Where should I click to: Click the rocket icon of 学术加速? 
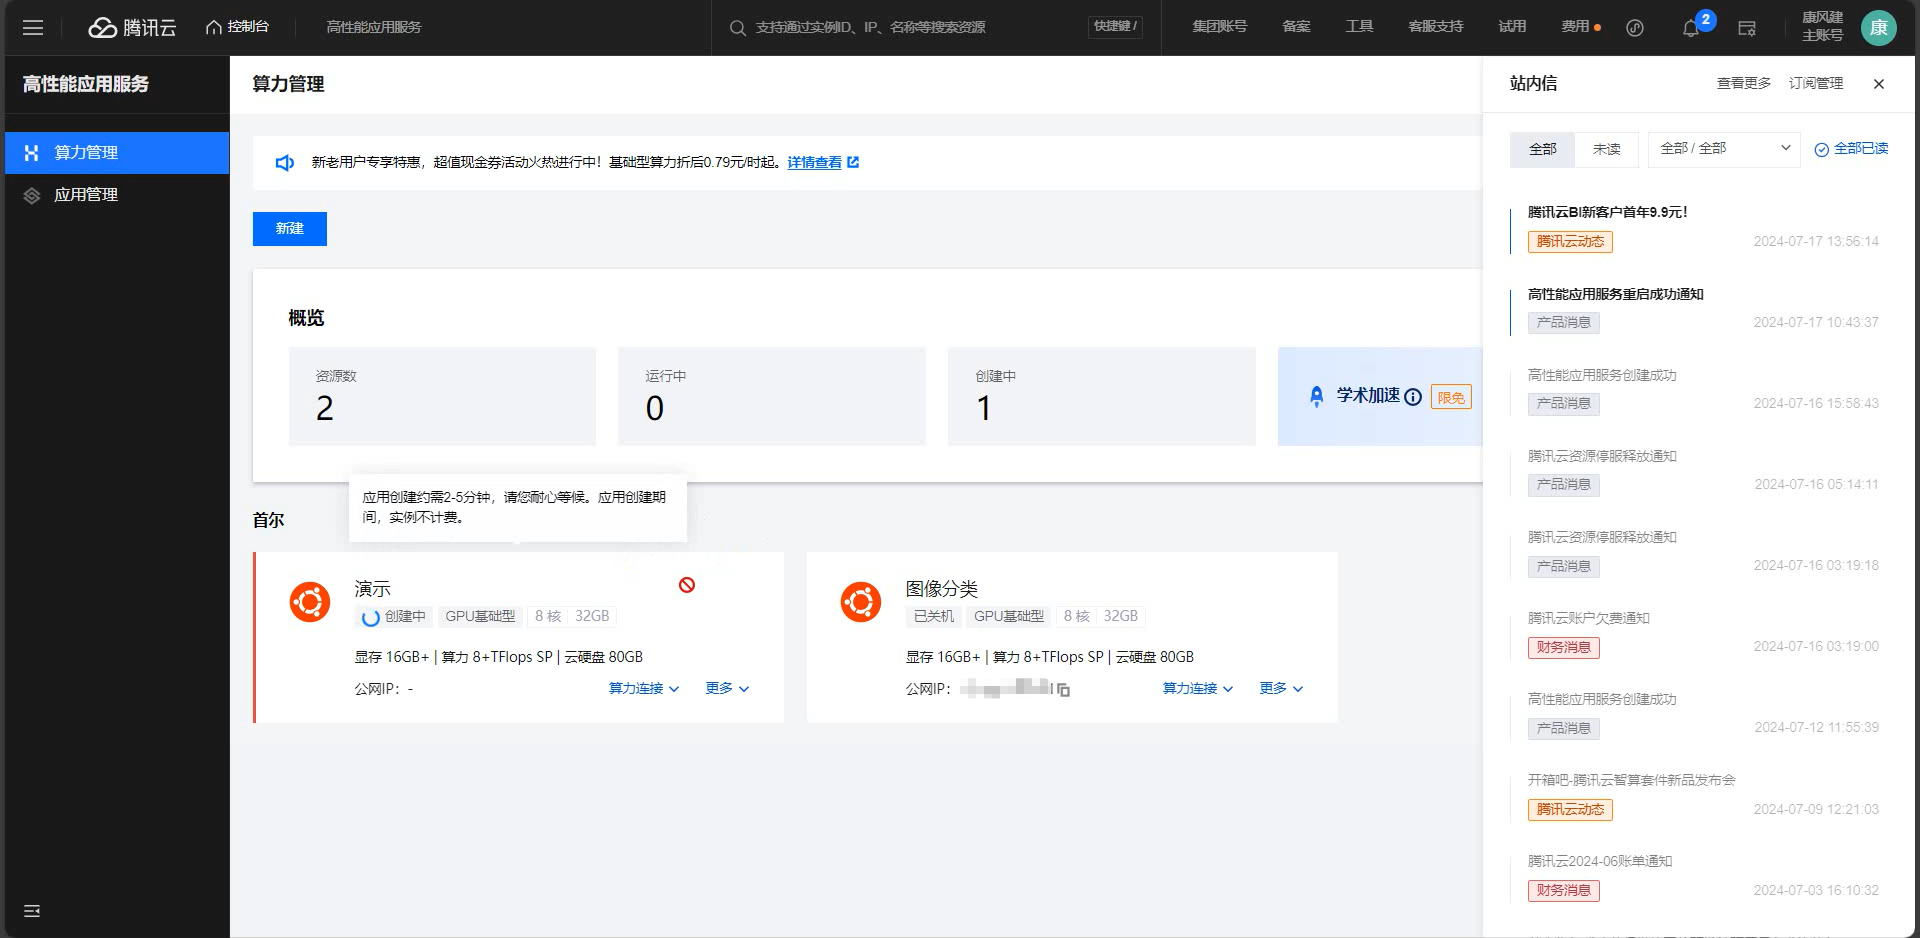pyautogui.click(x=1317, y=397)
